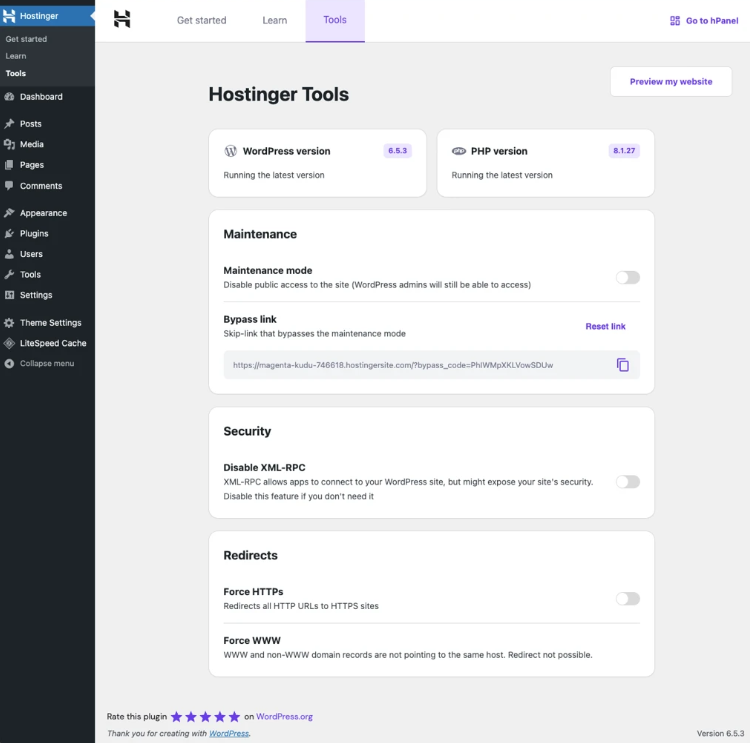
Task: Click the Hostinger logo in top bar
Action: [x=122, y=19]
